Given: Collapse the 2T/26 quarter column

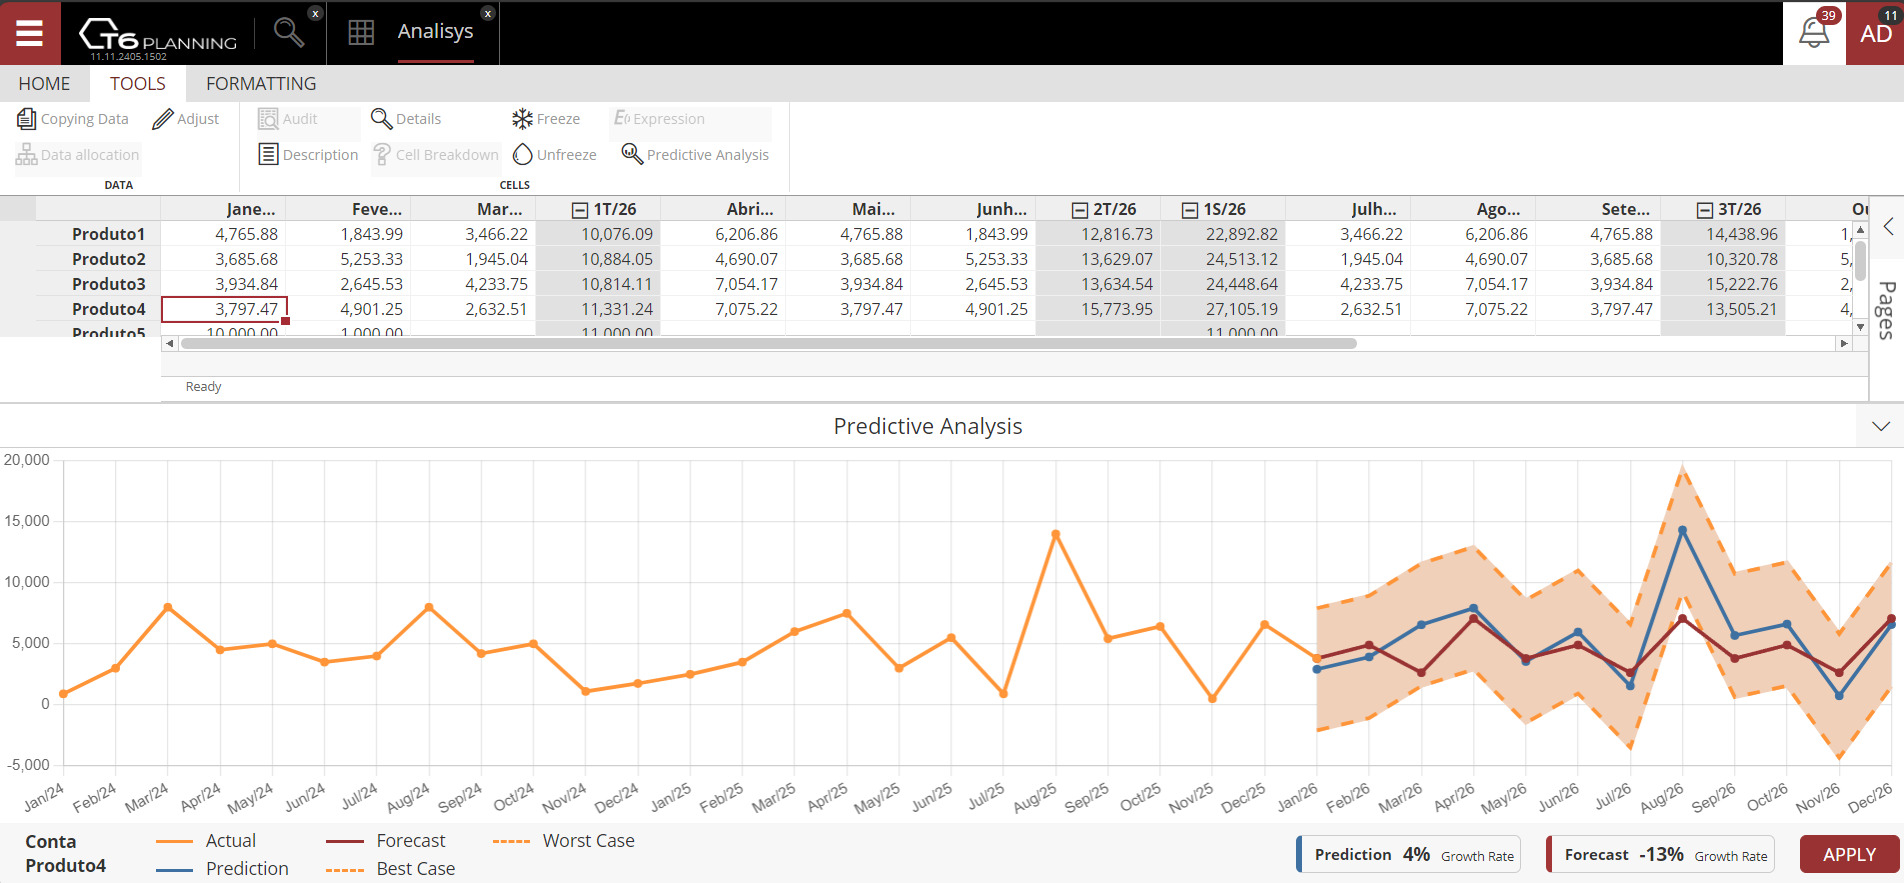Looking at the screenshot, I should (1080, 210).
